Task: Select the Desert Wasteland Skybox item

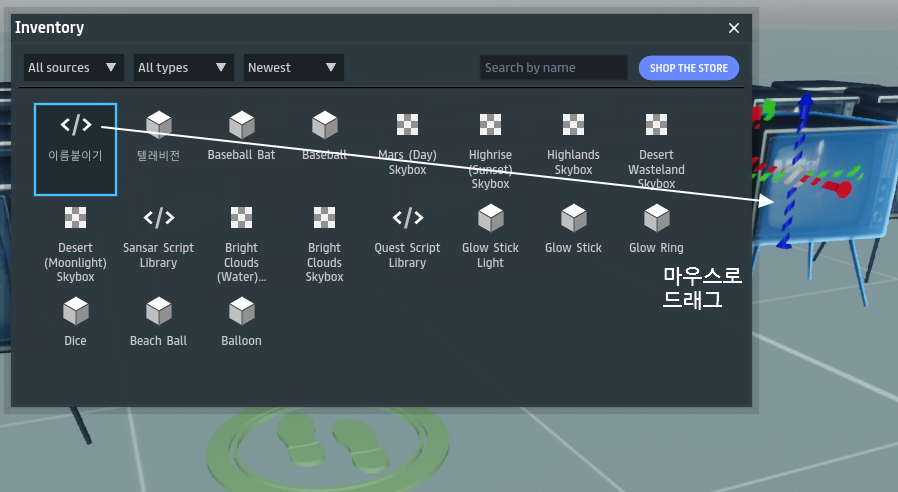Action: pyautogui.click(x=656, y=151)
